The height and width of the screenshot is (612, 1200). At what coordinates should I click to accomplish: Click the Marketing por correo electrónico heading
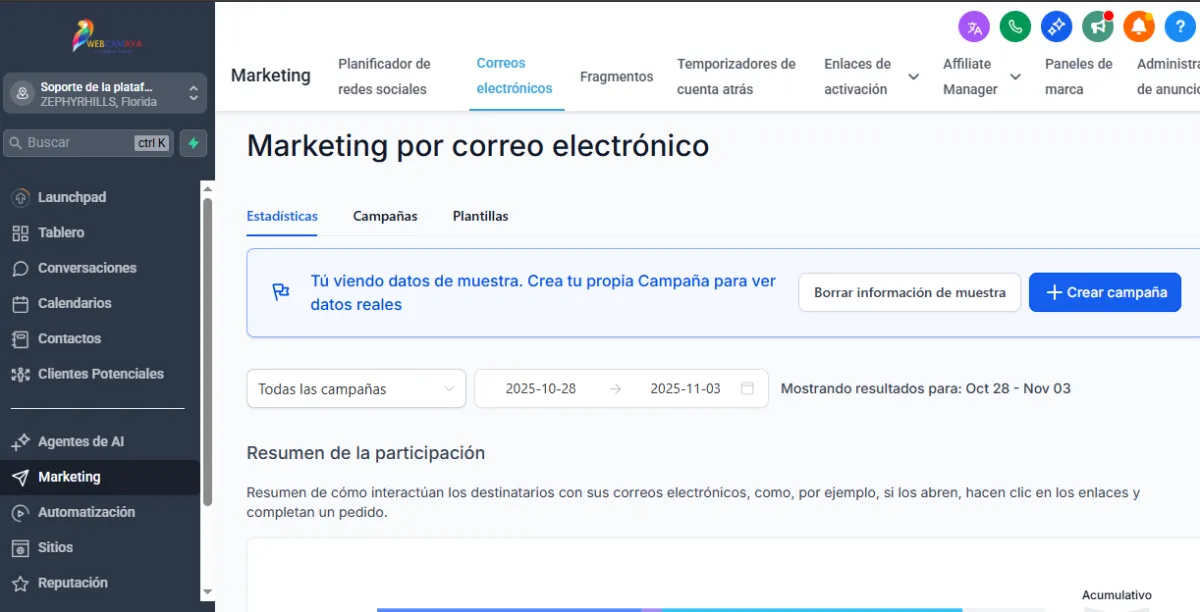478,146
